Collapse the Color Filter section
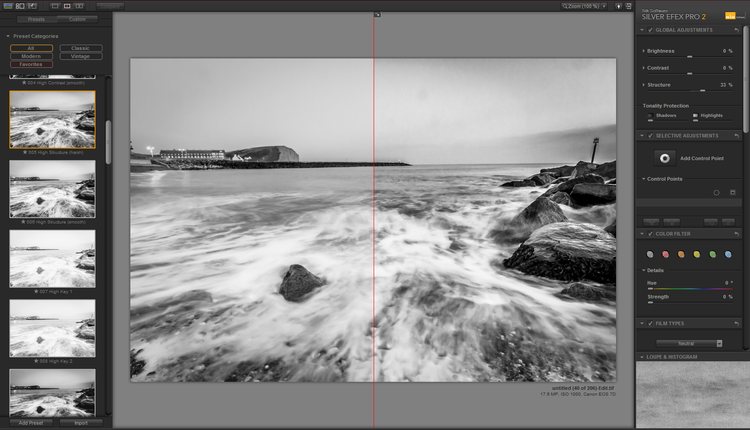750x430 pixels. [x=642, y=234]
